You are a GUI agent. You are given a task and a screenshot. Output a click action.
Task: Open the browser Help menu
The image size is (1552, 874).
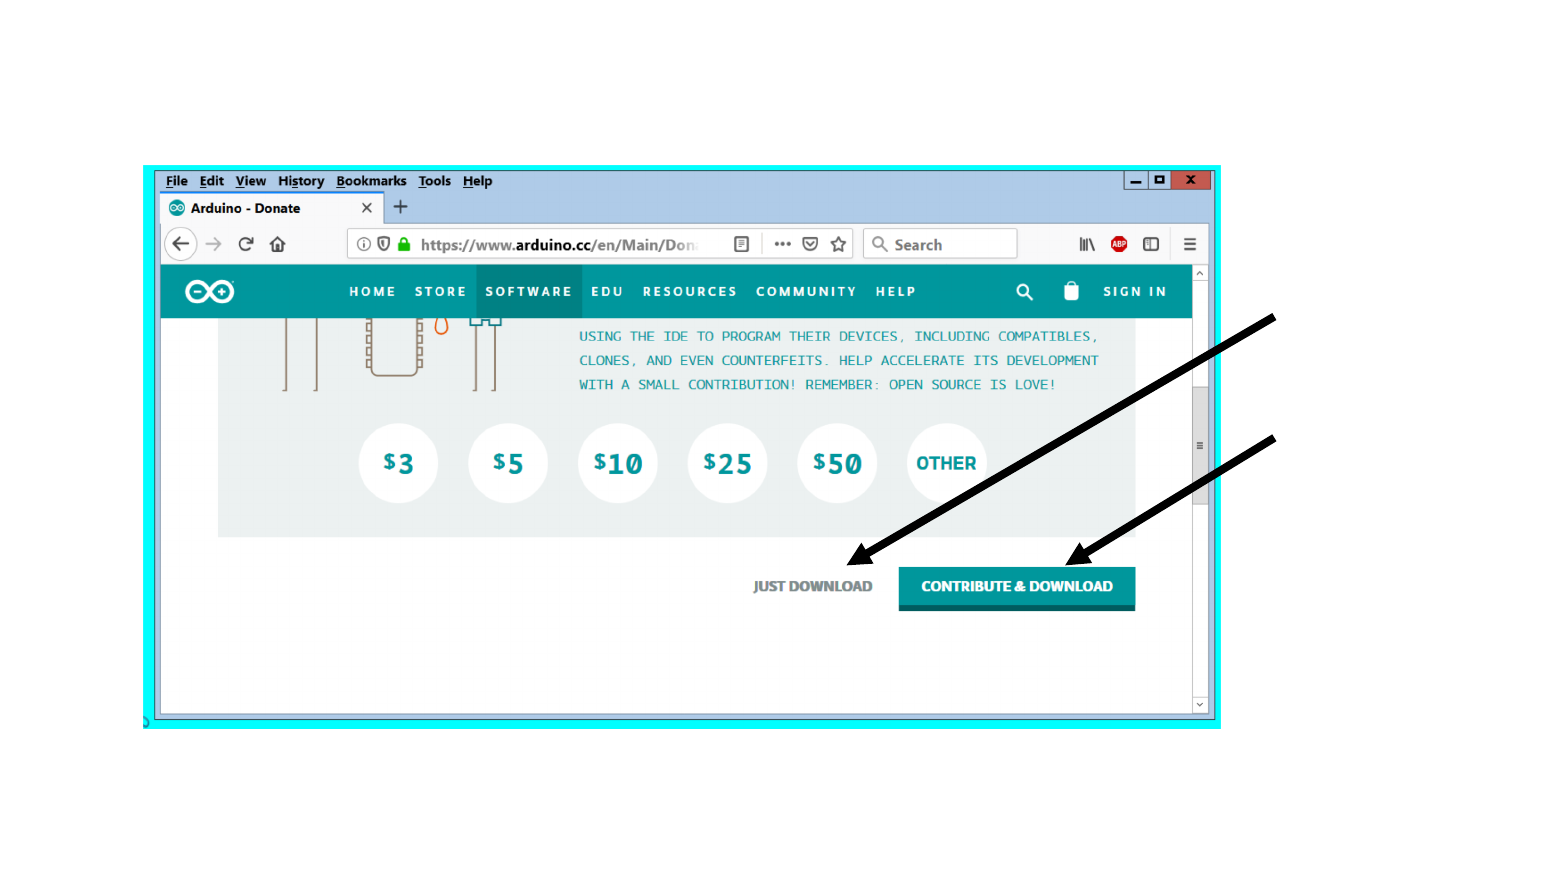click(x=477, y=181)
